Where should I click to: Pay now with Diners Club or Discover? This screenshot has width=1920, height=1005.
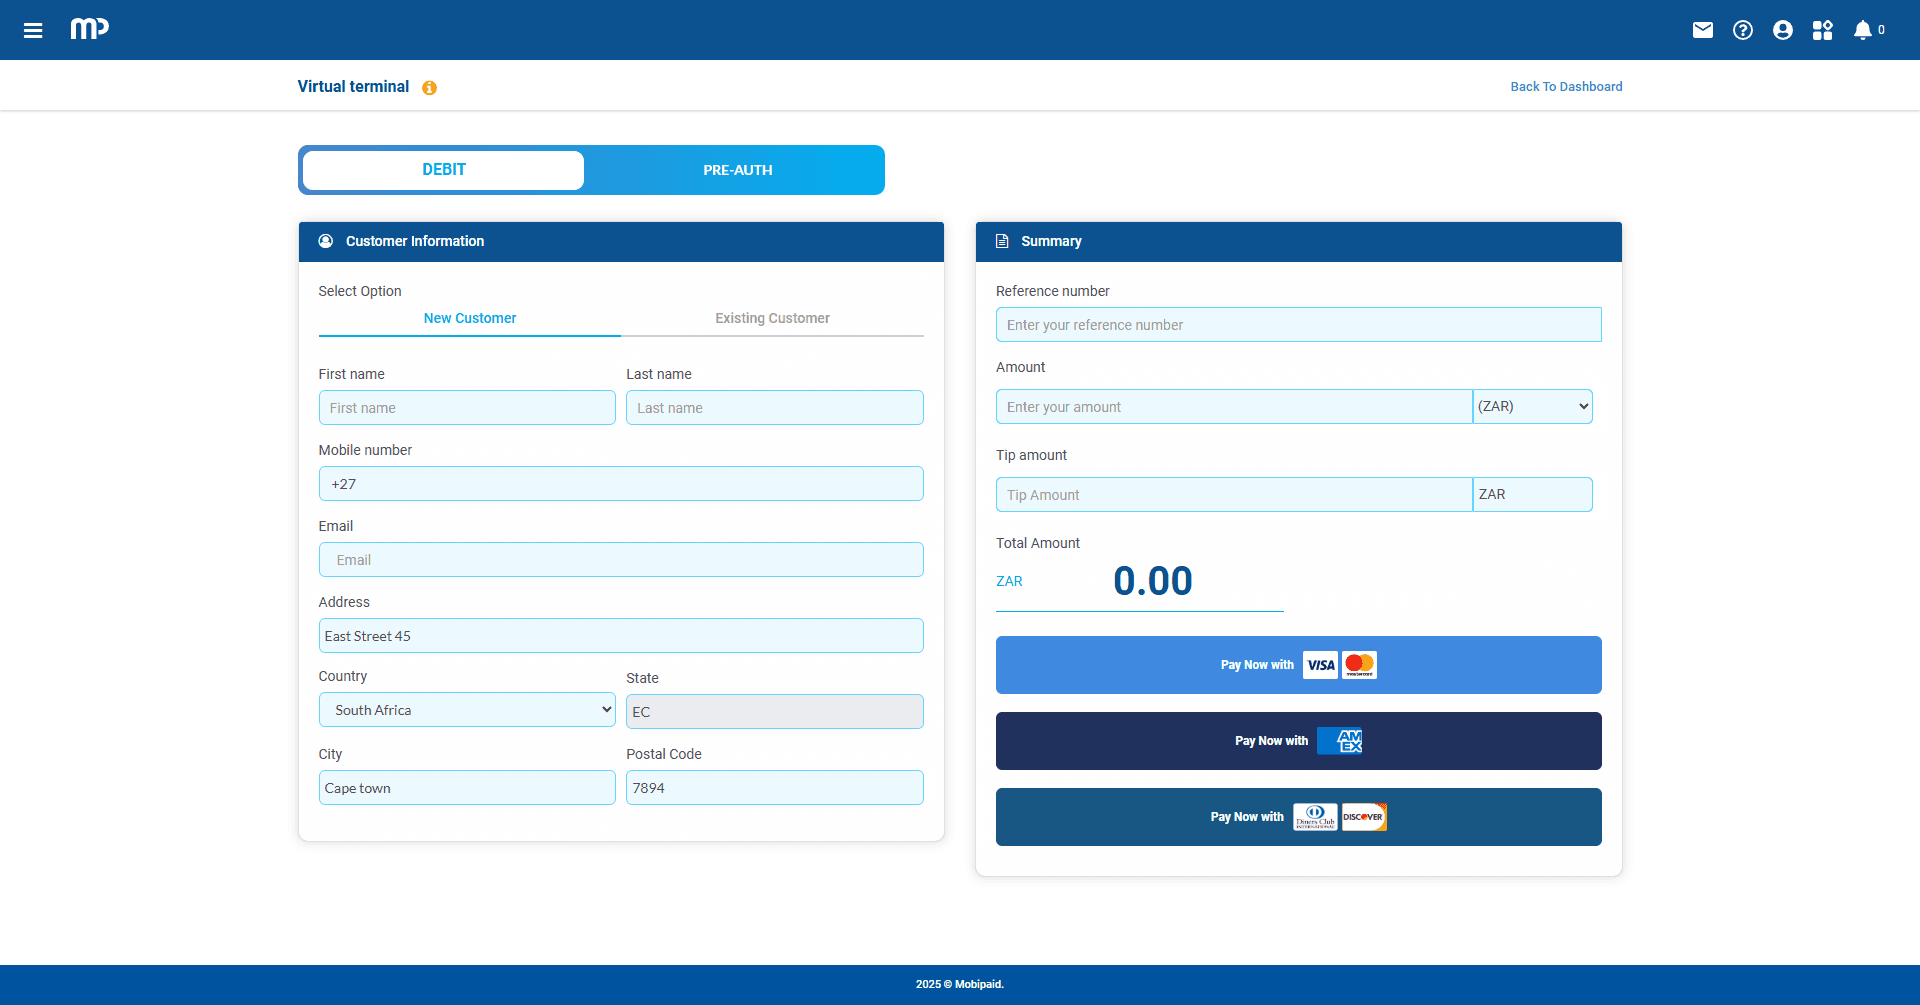(1298, 817)
